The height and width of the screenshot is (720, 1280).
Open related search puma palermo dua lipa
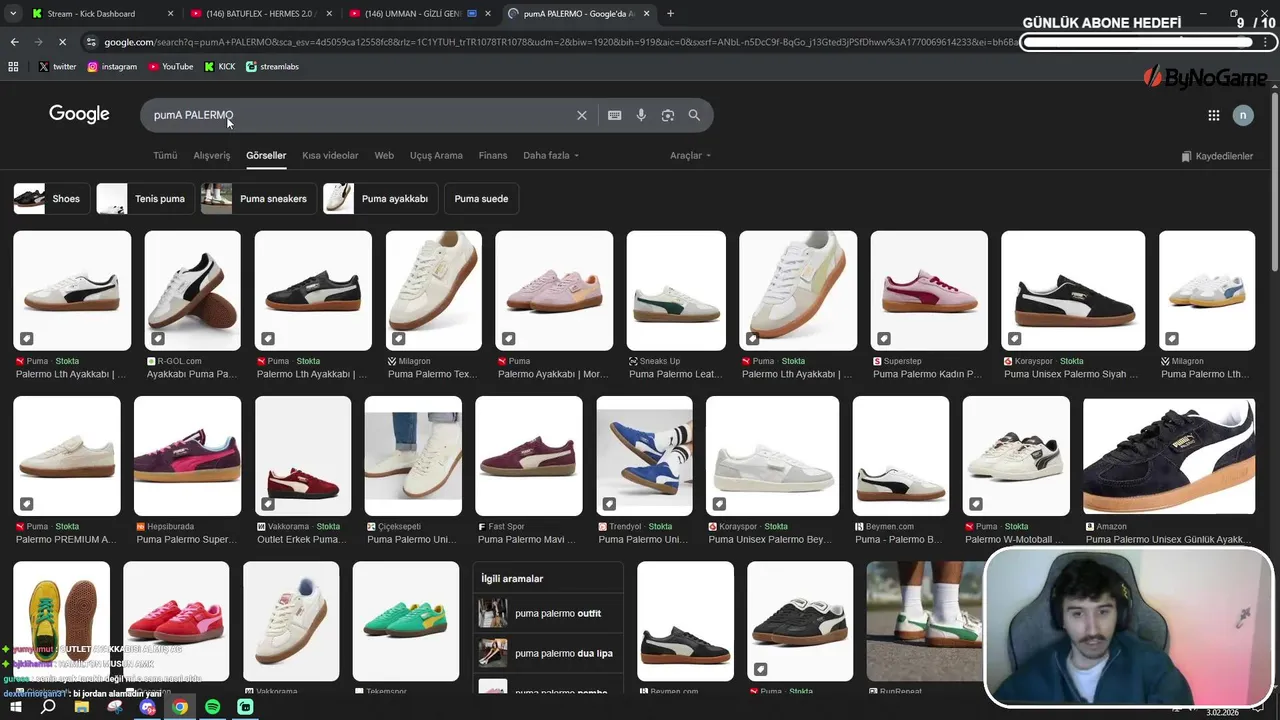coord(548,653)
